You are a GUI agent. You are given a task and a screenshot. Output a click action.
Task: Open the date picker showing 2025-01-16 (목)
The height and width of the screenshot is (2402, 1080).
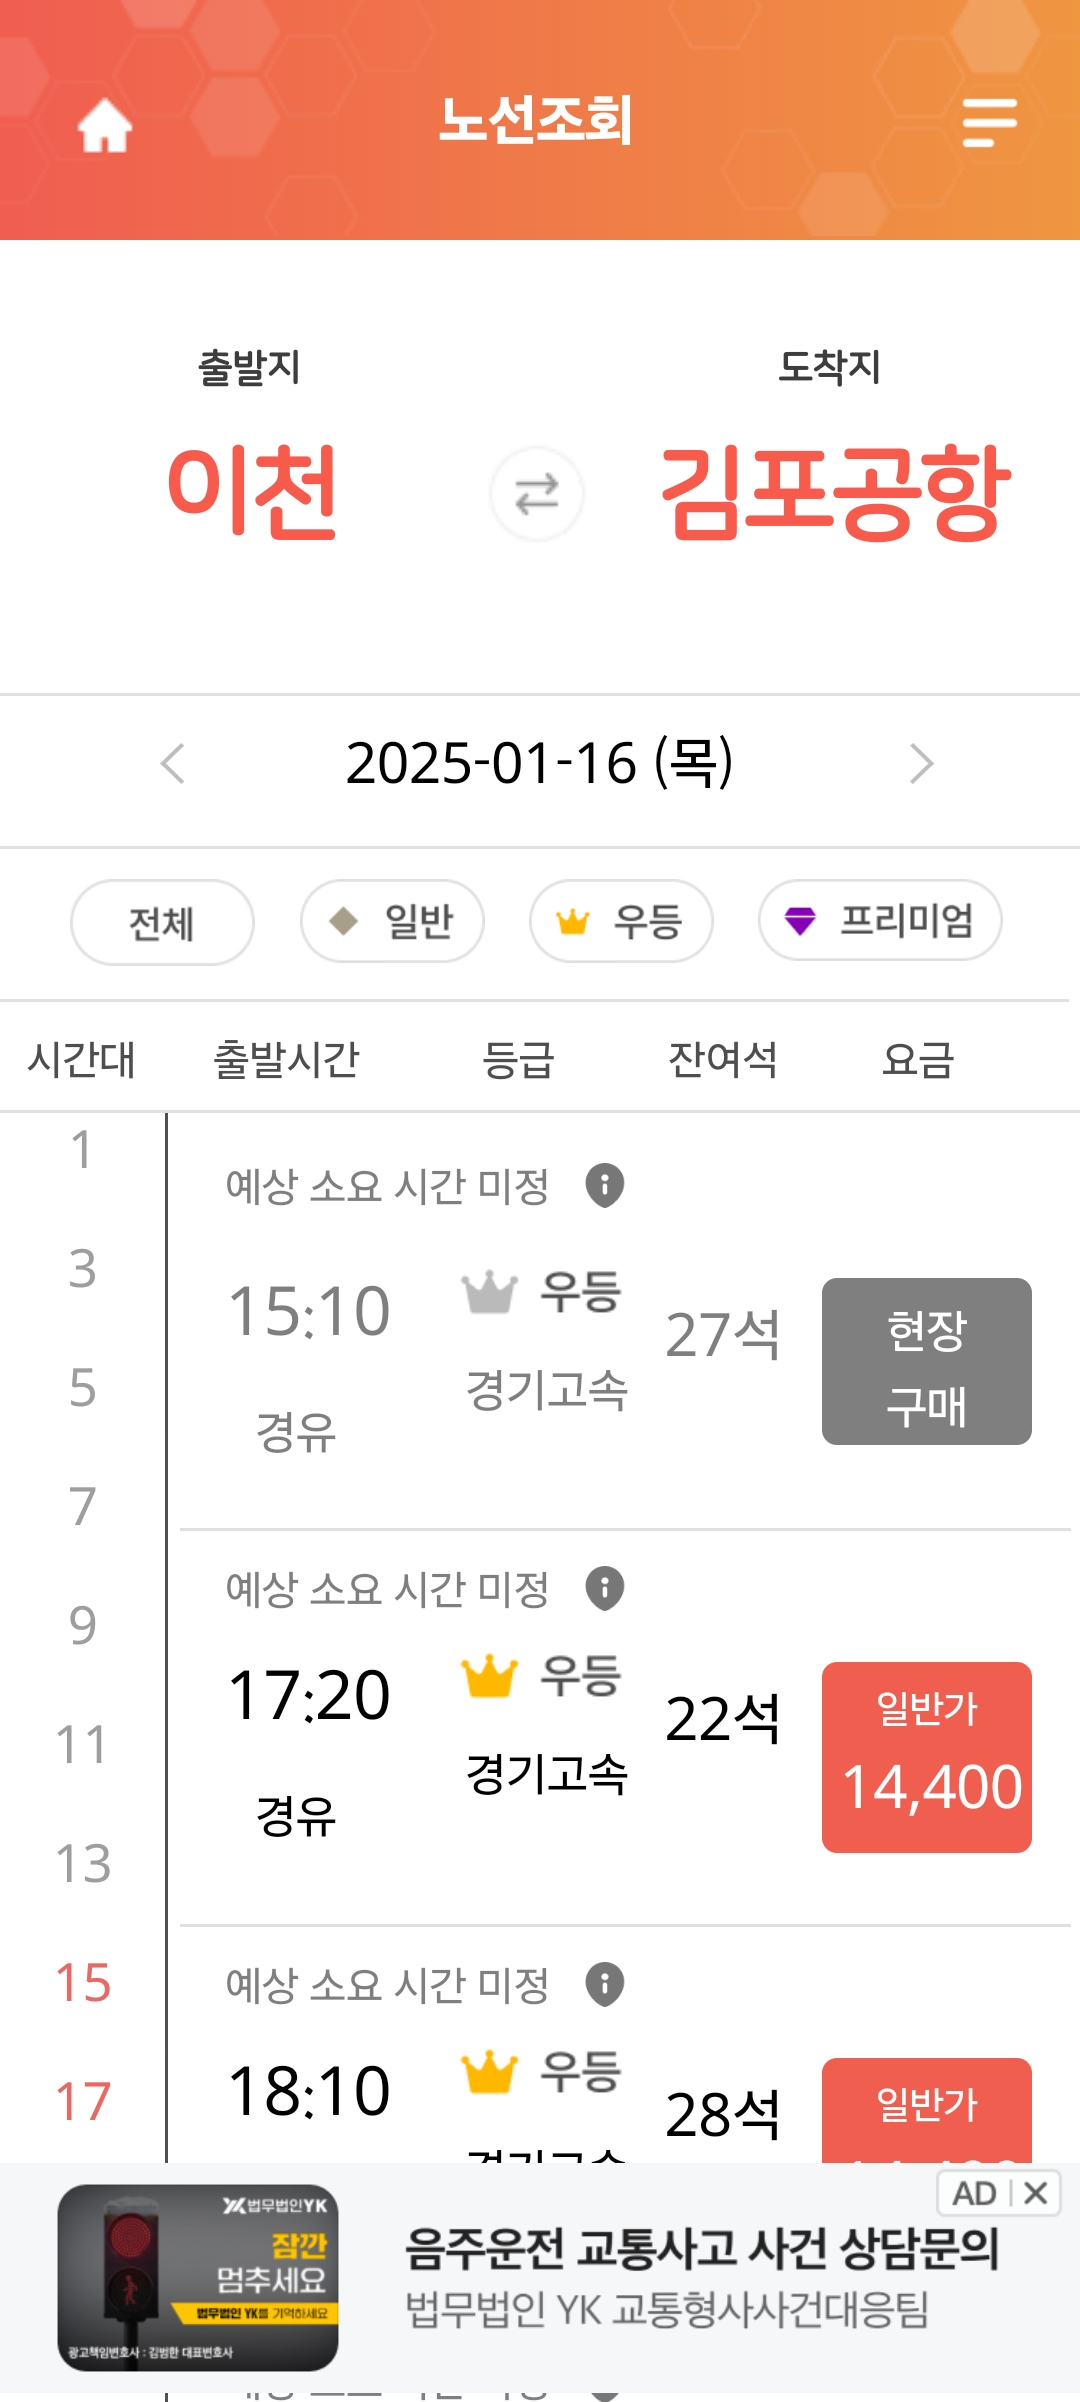(540, 763)
